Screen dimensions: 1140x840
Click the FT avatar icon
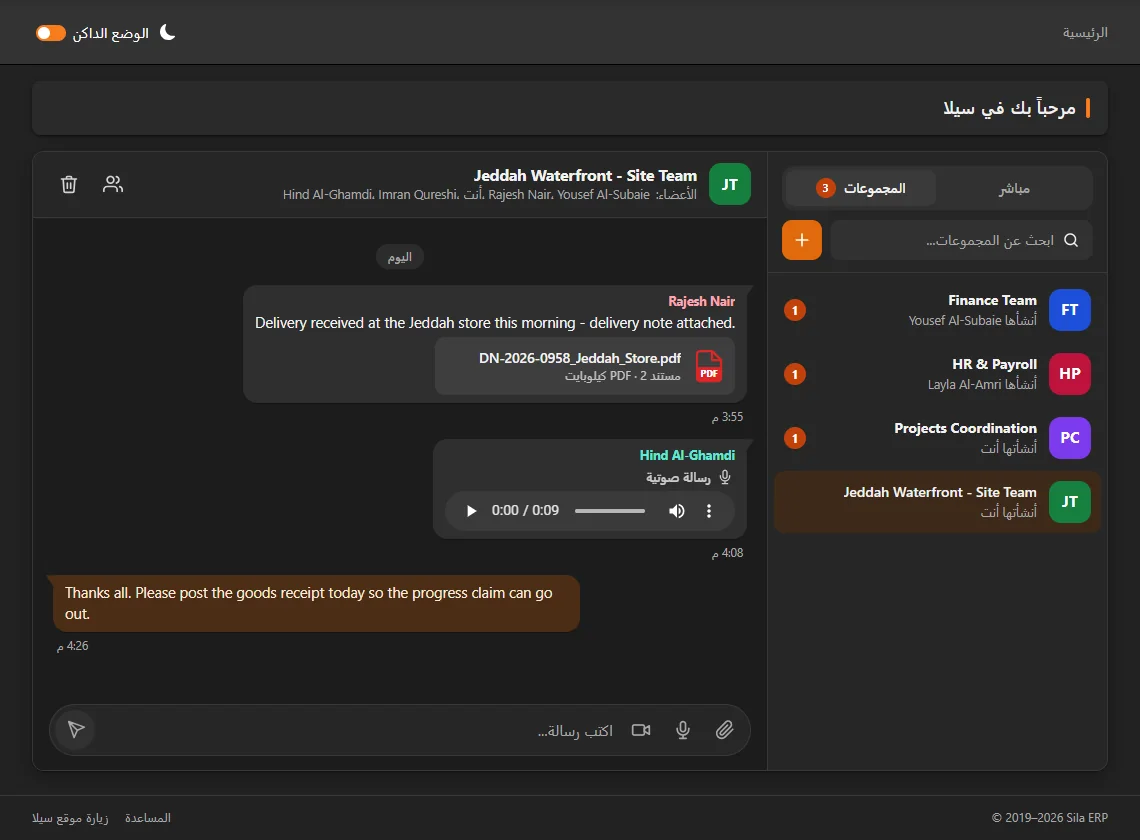pyautogui.click(x=1069, y=310)
